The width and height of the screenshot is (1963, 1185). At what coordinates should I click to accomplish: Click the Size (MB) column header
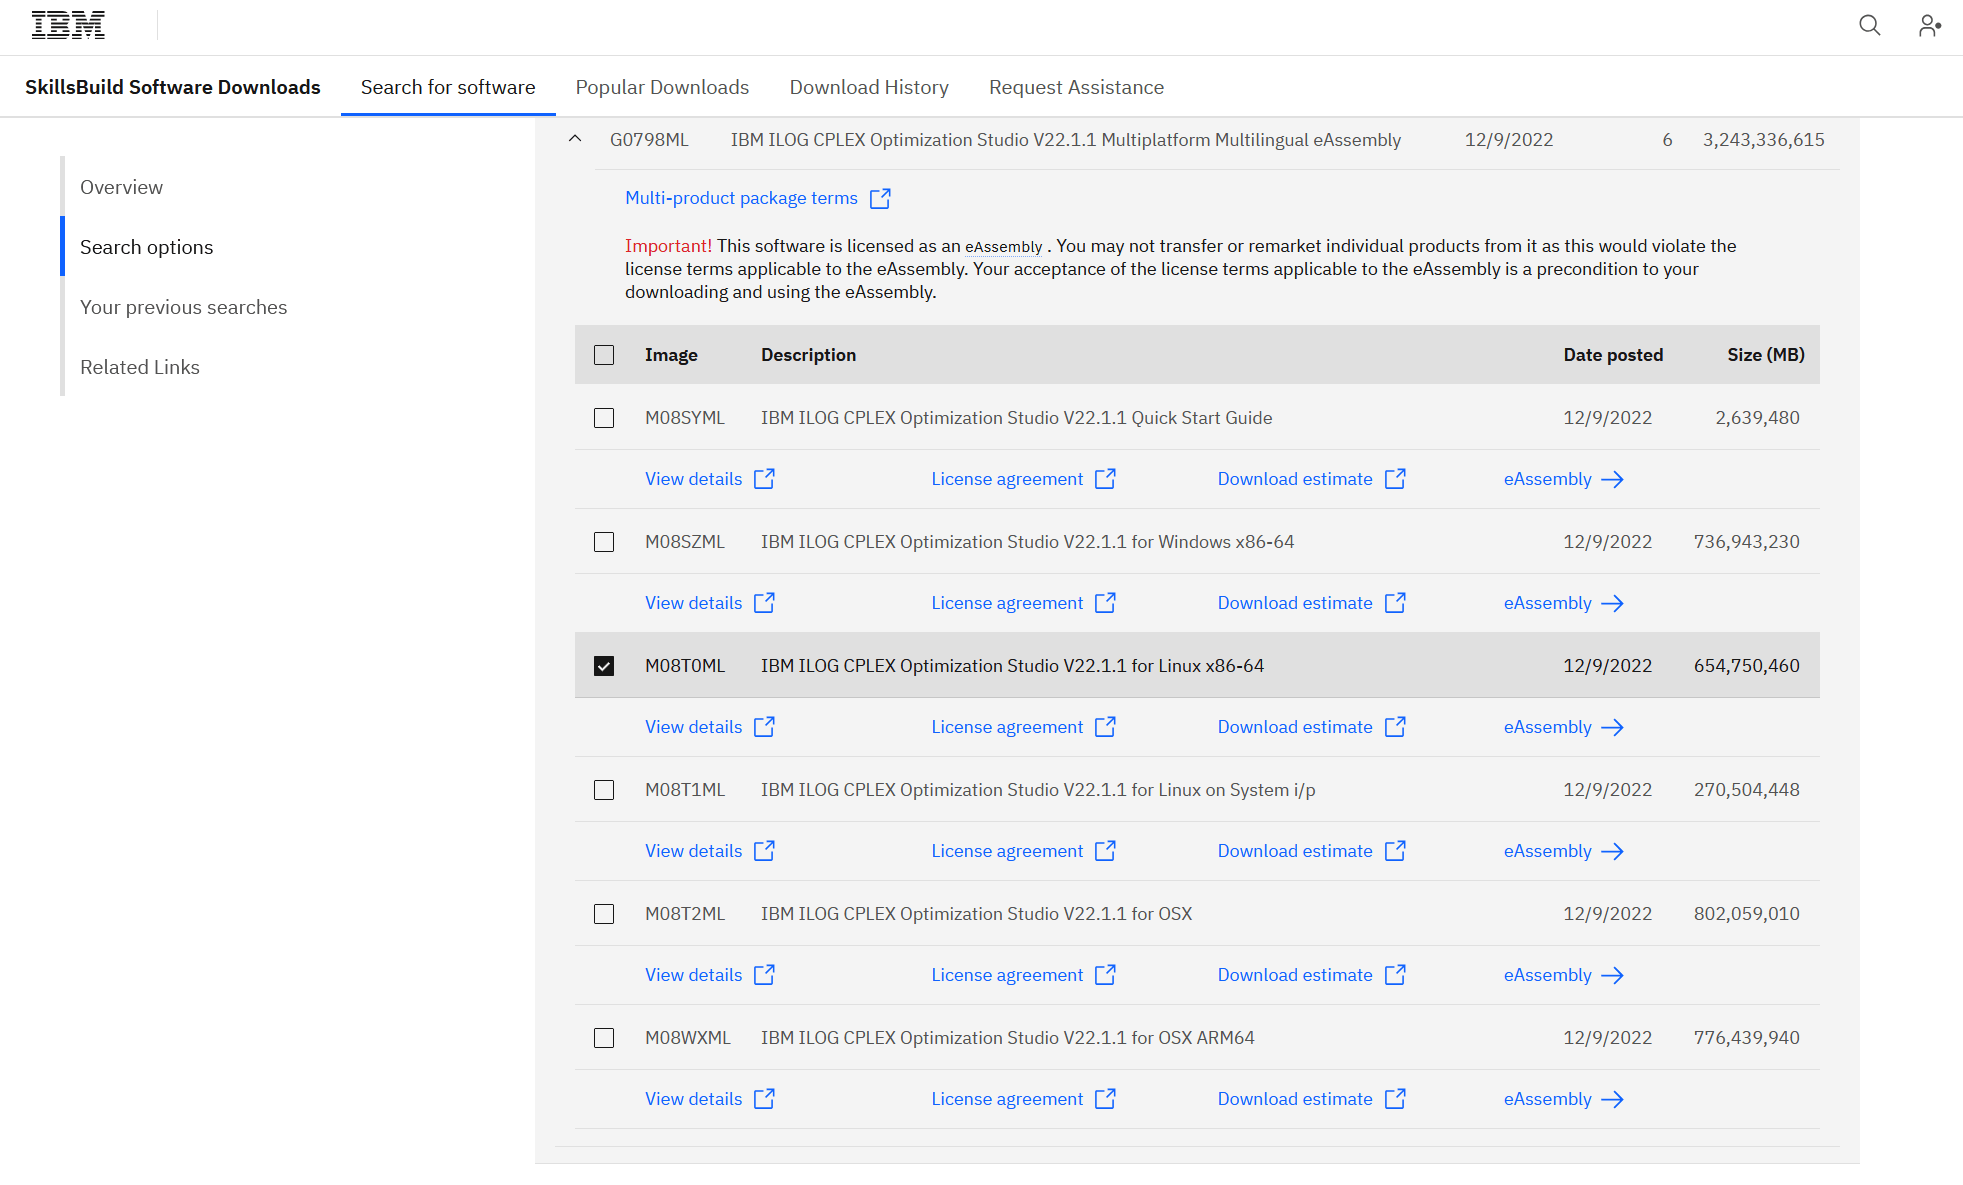(1765, 355)
